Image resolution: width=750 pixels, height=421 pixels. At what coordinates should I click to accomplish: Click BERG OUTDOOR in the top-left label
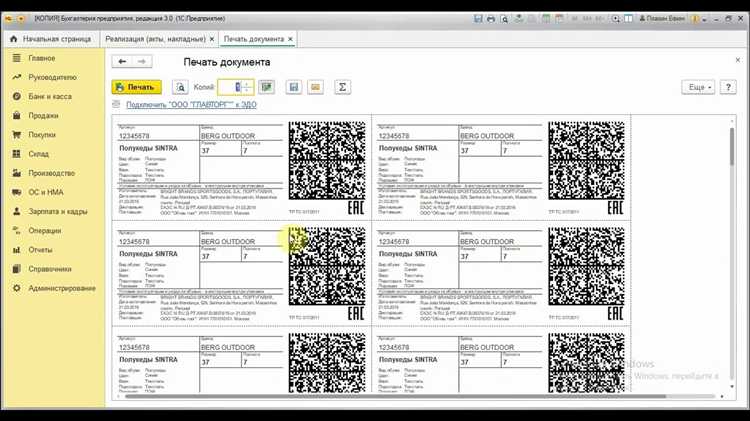coord(228,136)
